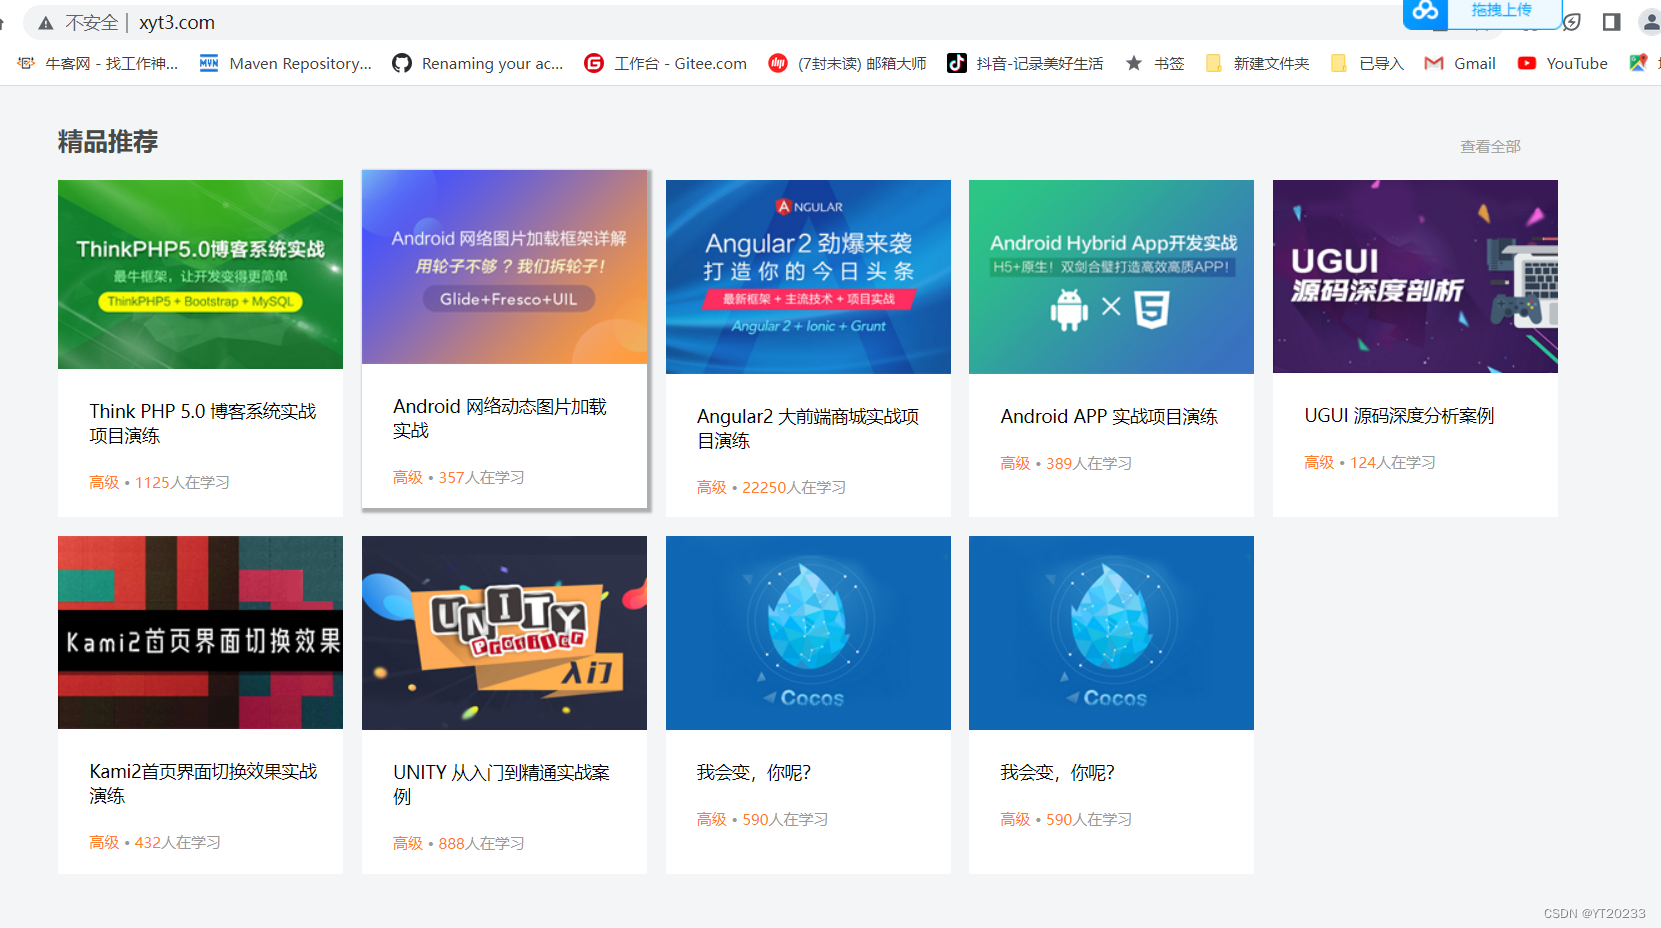Open the 抖音 bookmark

click(x=1025, y=63)
